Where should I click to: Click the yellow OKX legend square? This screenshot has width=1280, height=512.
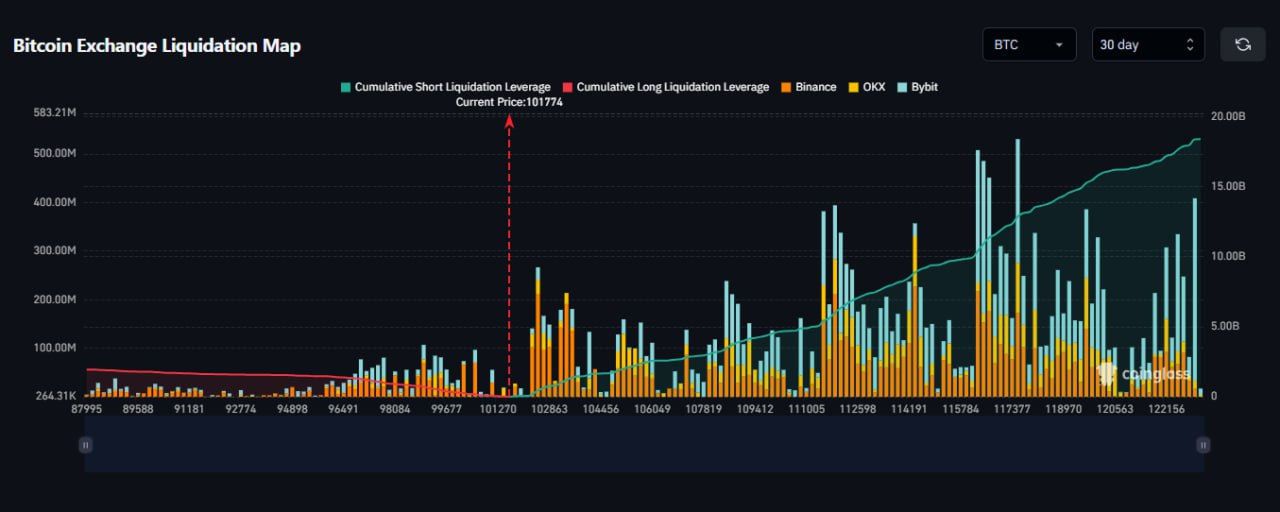coord(853,87)
